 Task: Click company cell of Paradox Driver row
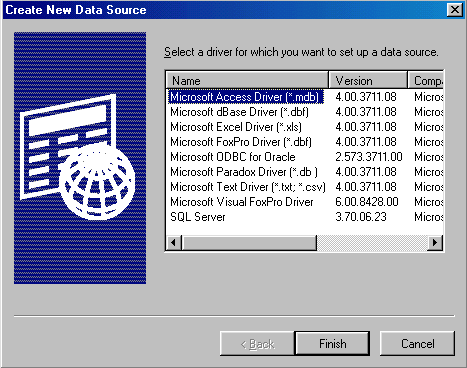(x=429, y=172)
